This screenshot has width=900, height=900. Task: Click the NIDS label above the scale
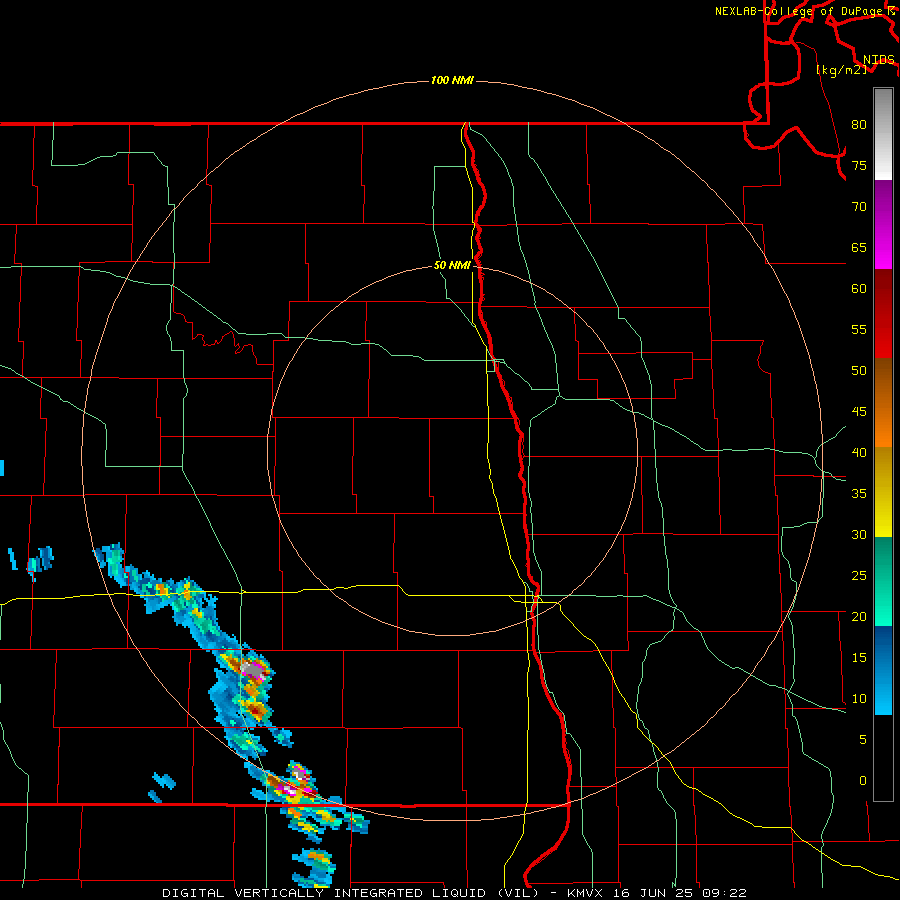coord(879,60)
